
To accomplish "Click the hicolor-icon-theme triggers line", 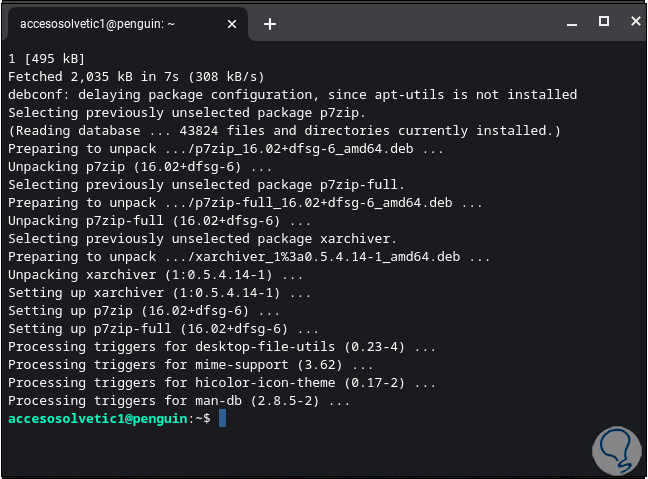I will tap(222, 382).
